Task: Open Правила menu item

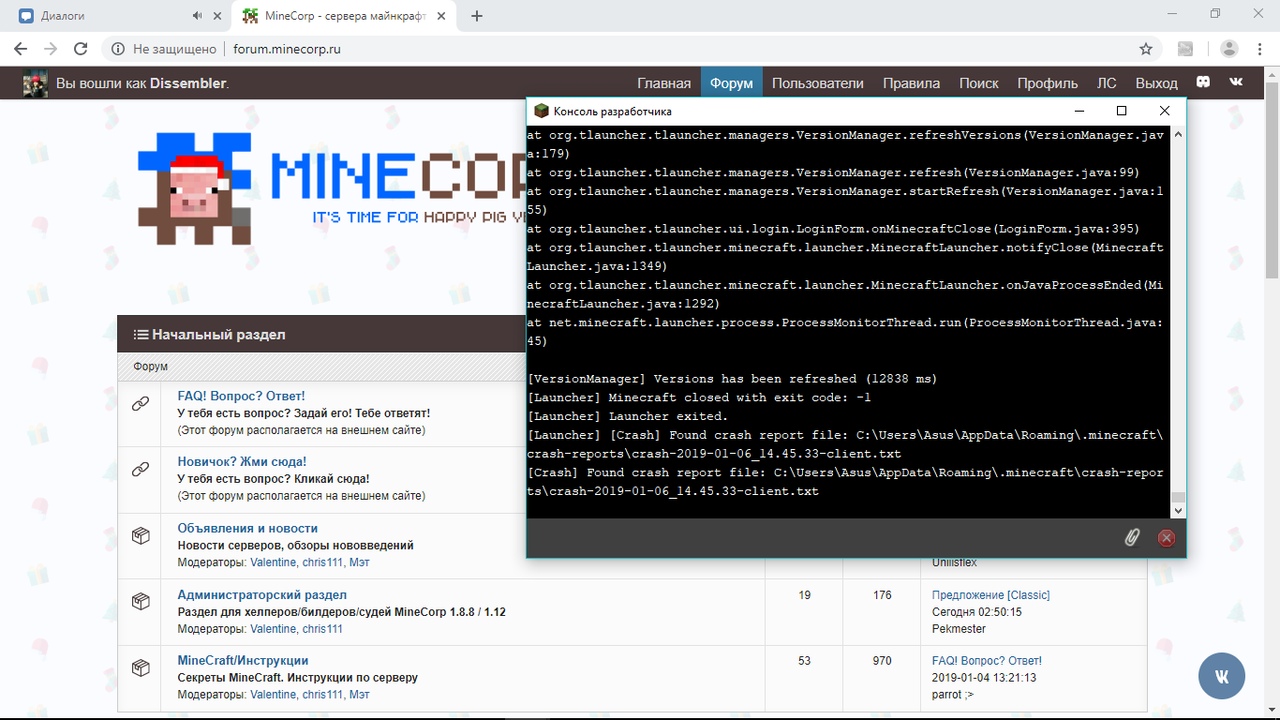Action: (911, 83)
